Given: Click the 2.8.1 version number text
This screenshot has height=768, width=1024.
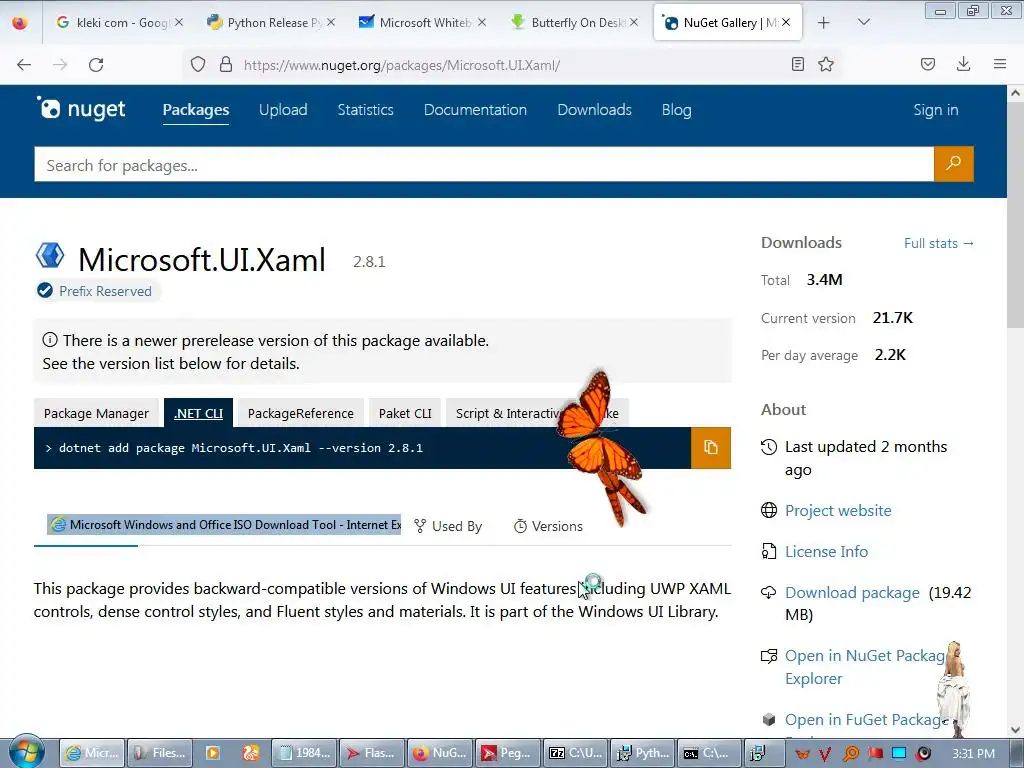Looking at the screenshot, I should pos(369,262).
